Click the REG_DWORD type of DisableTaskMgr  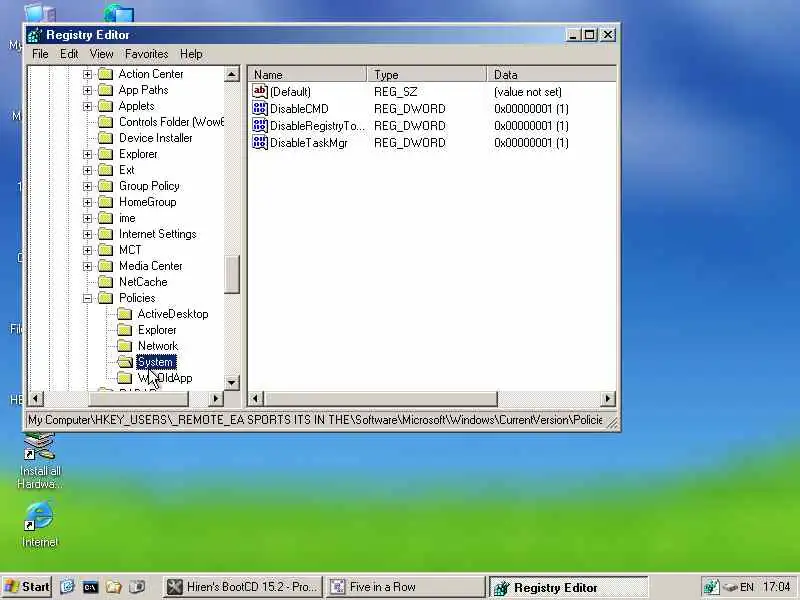coord(410,143)
